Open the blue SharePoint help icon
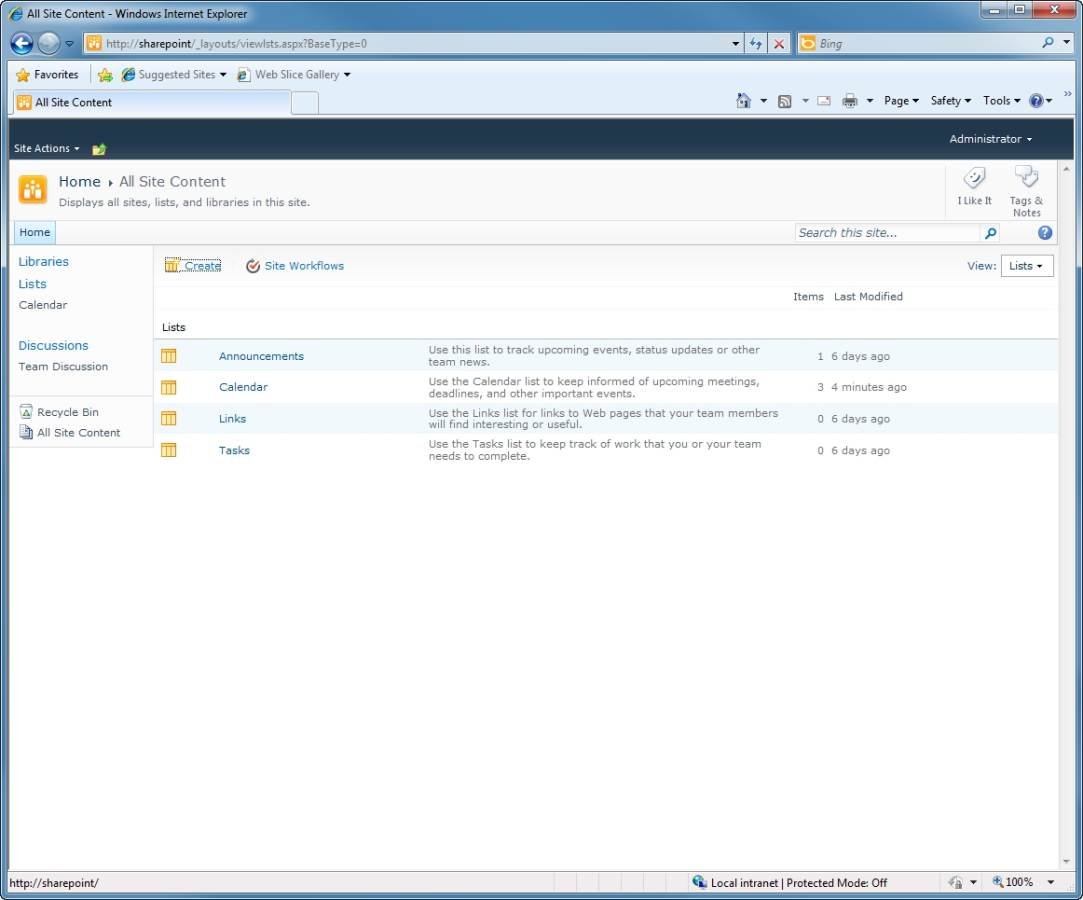The image size is (1083, 900). [x=1045, y=233]
